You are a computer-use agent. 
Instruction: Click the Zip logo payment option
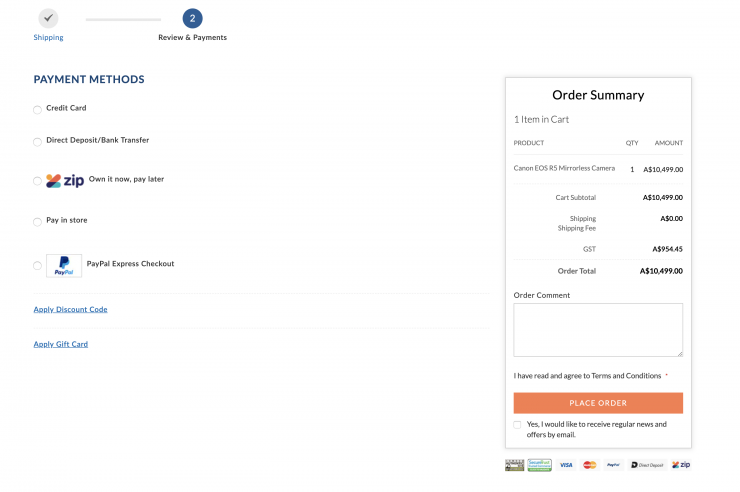coord(65,181)
